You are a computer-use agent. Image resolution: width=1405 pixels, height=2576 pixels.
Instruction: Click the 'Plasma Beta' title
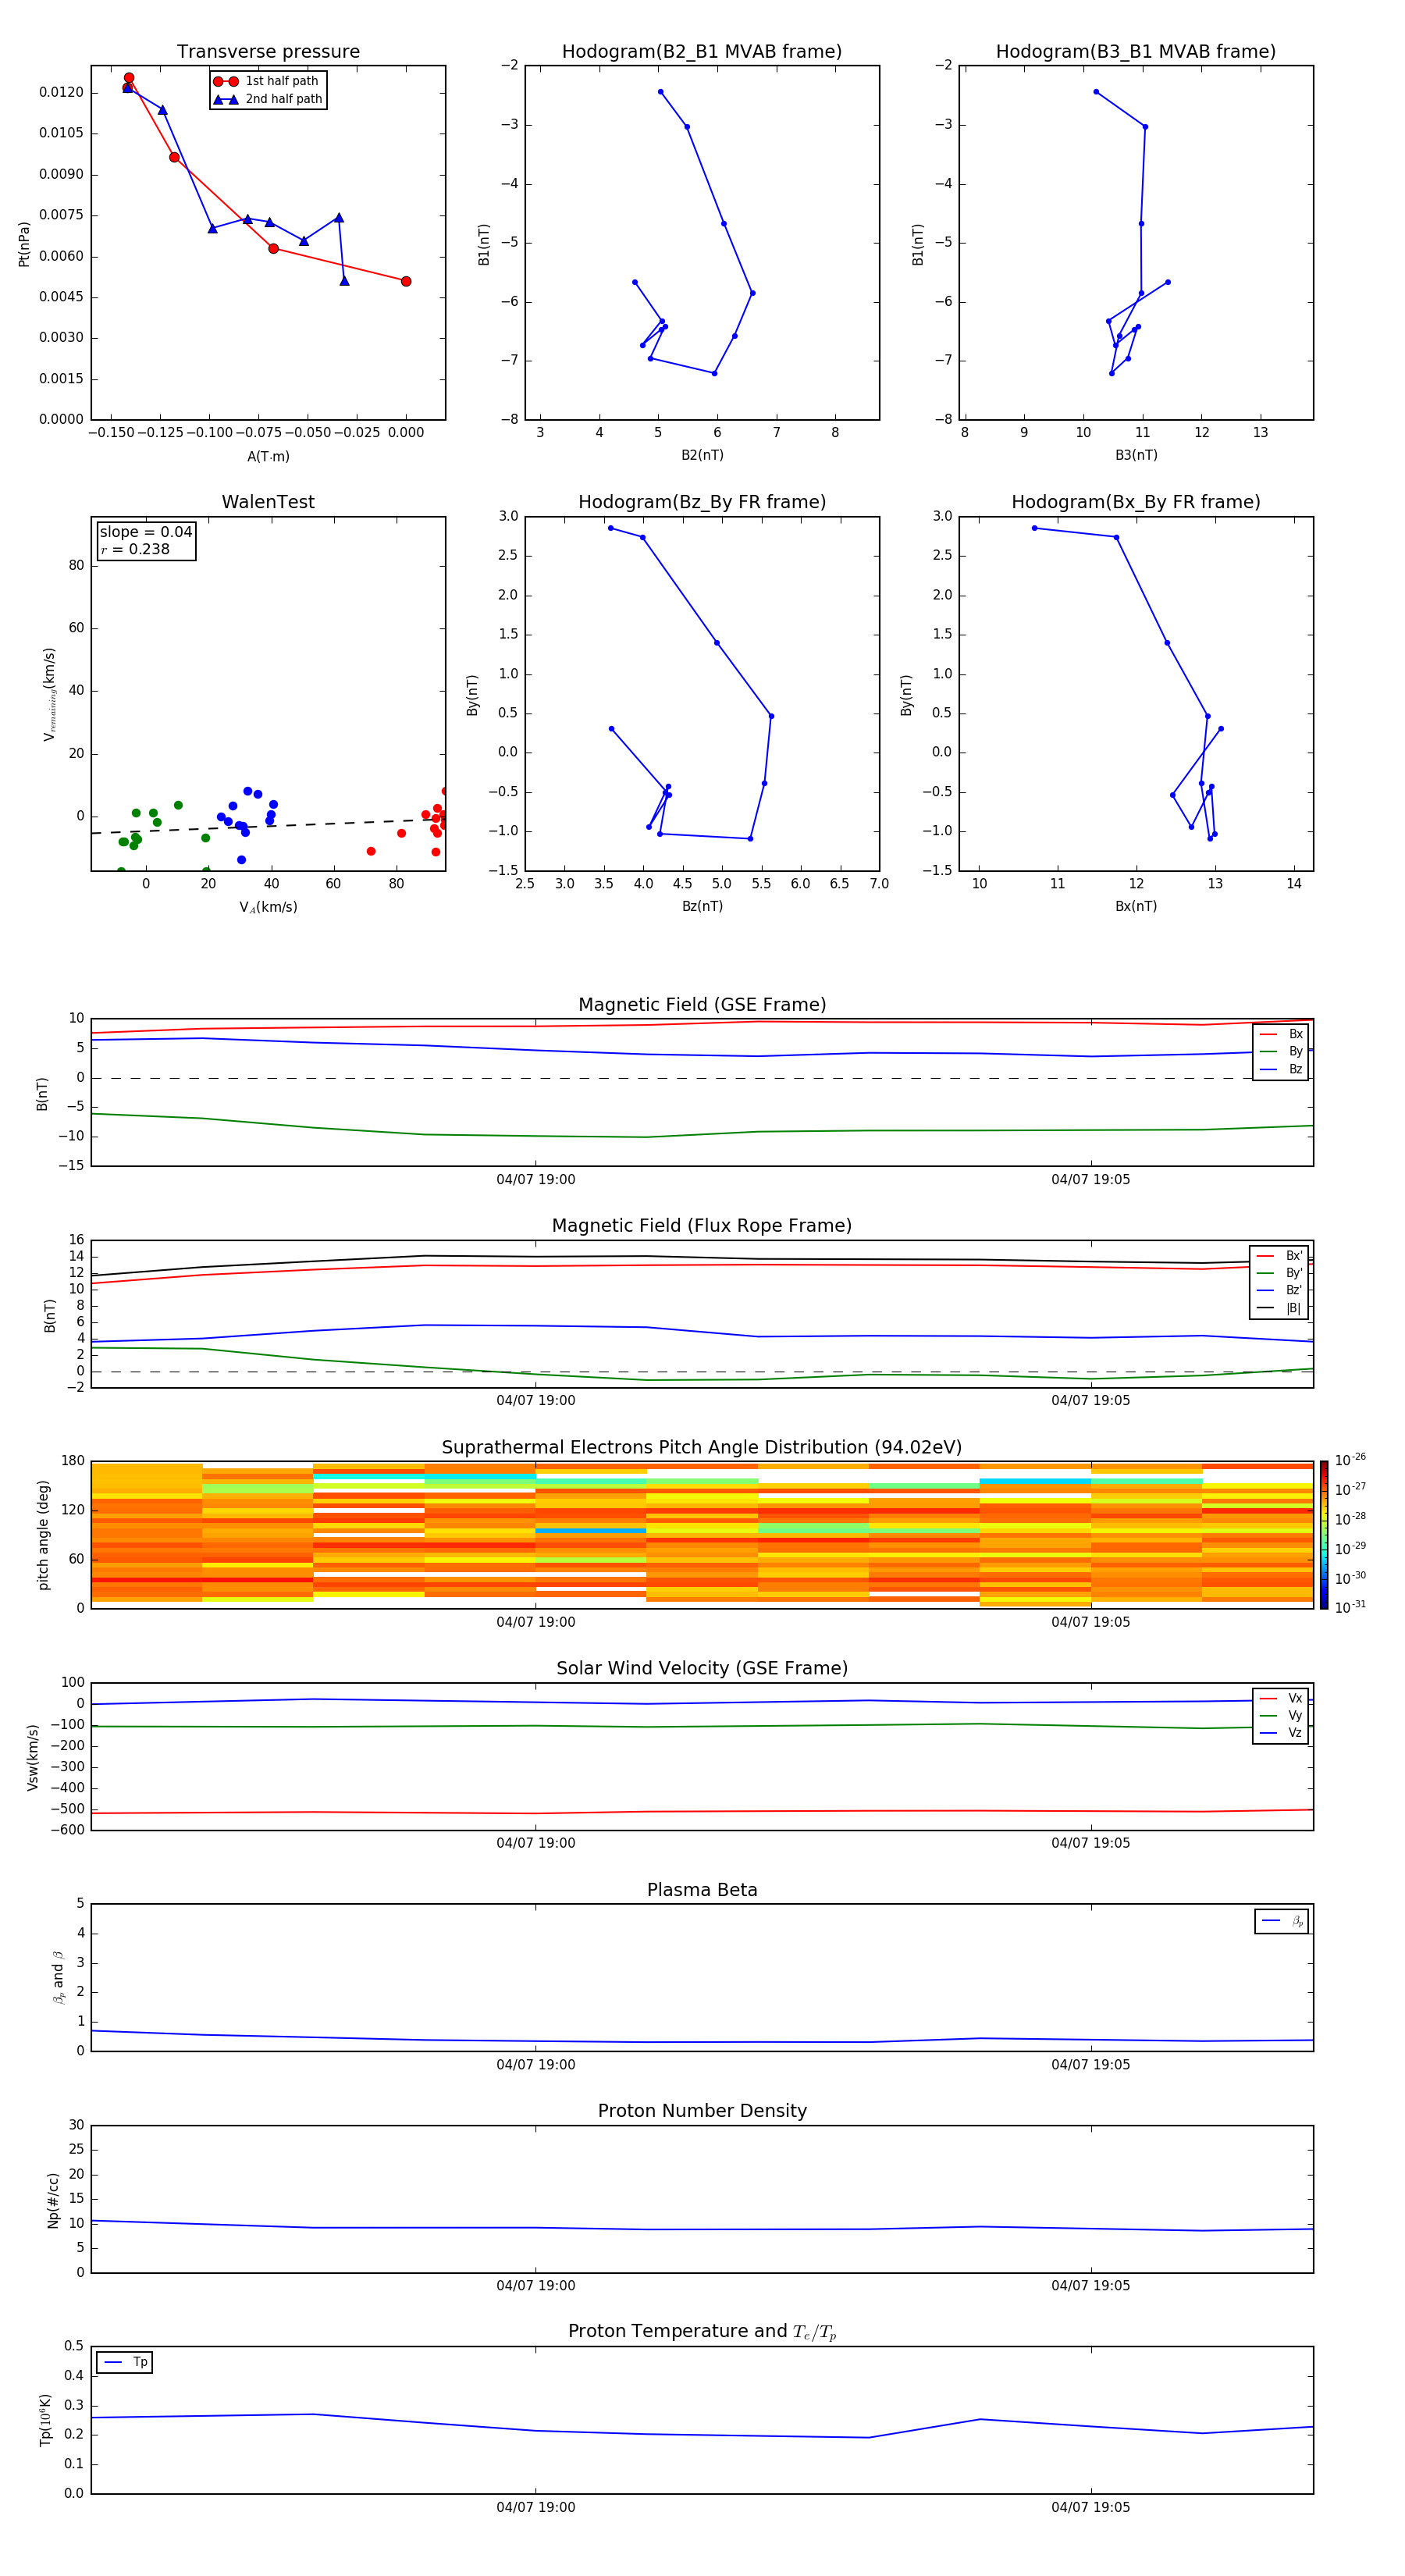pyautogui.click(x=702, y=1890)
